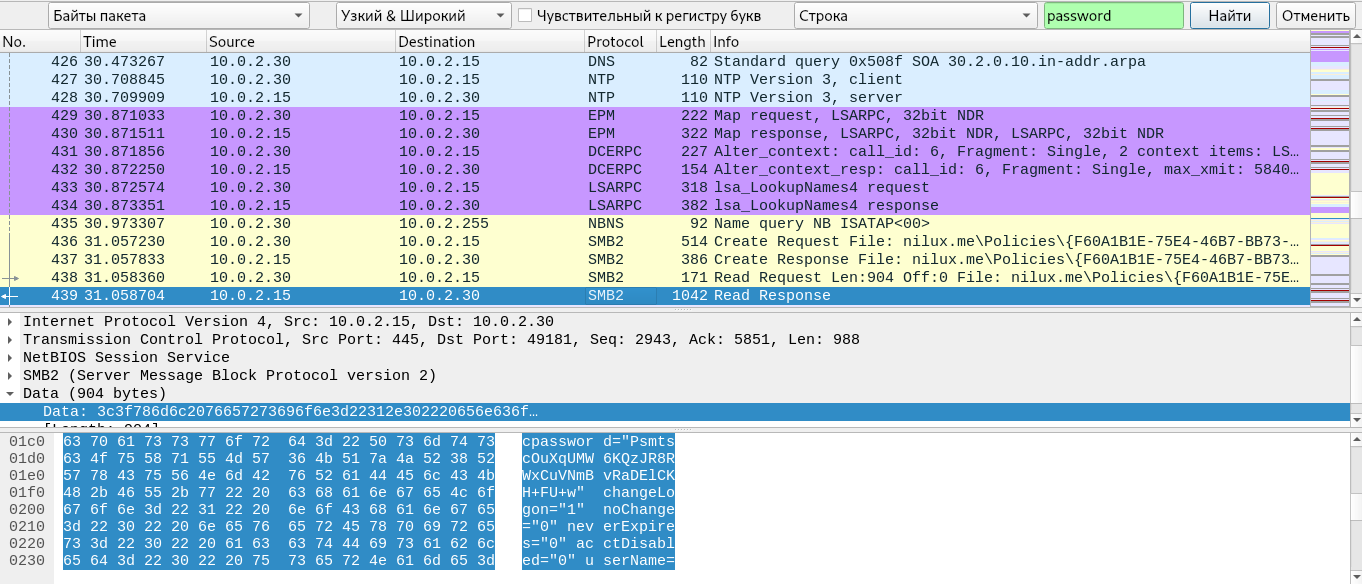
Task: Expand 'SMB2 (Server Message Block Protocol version 2)' node
Action: pos(10,376)
